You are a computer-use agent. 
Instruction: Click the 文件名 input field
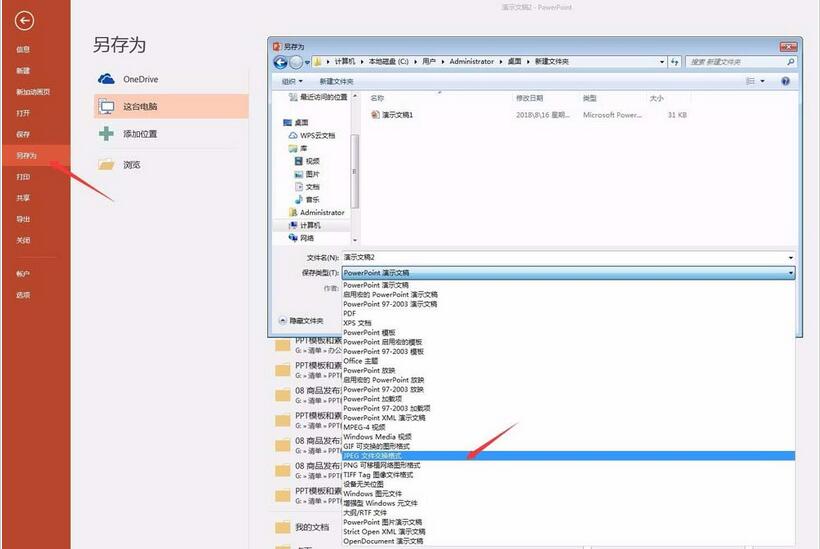(564, 257)
